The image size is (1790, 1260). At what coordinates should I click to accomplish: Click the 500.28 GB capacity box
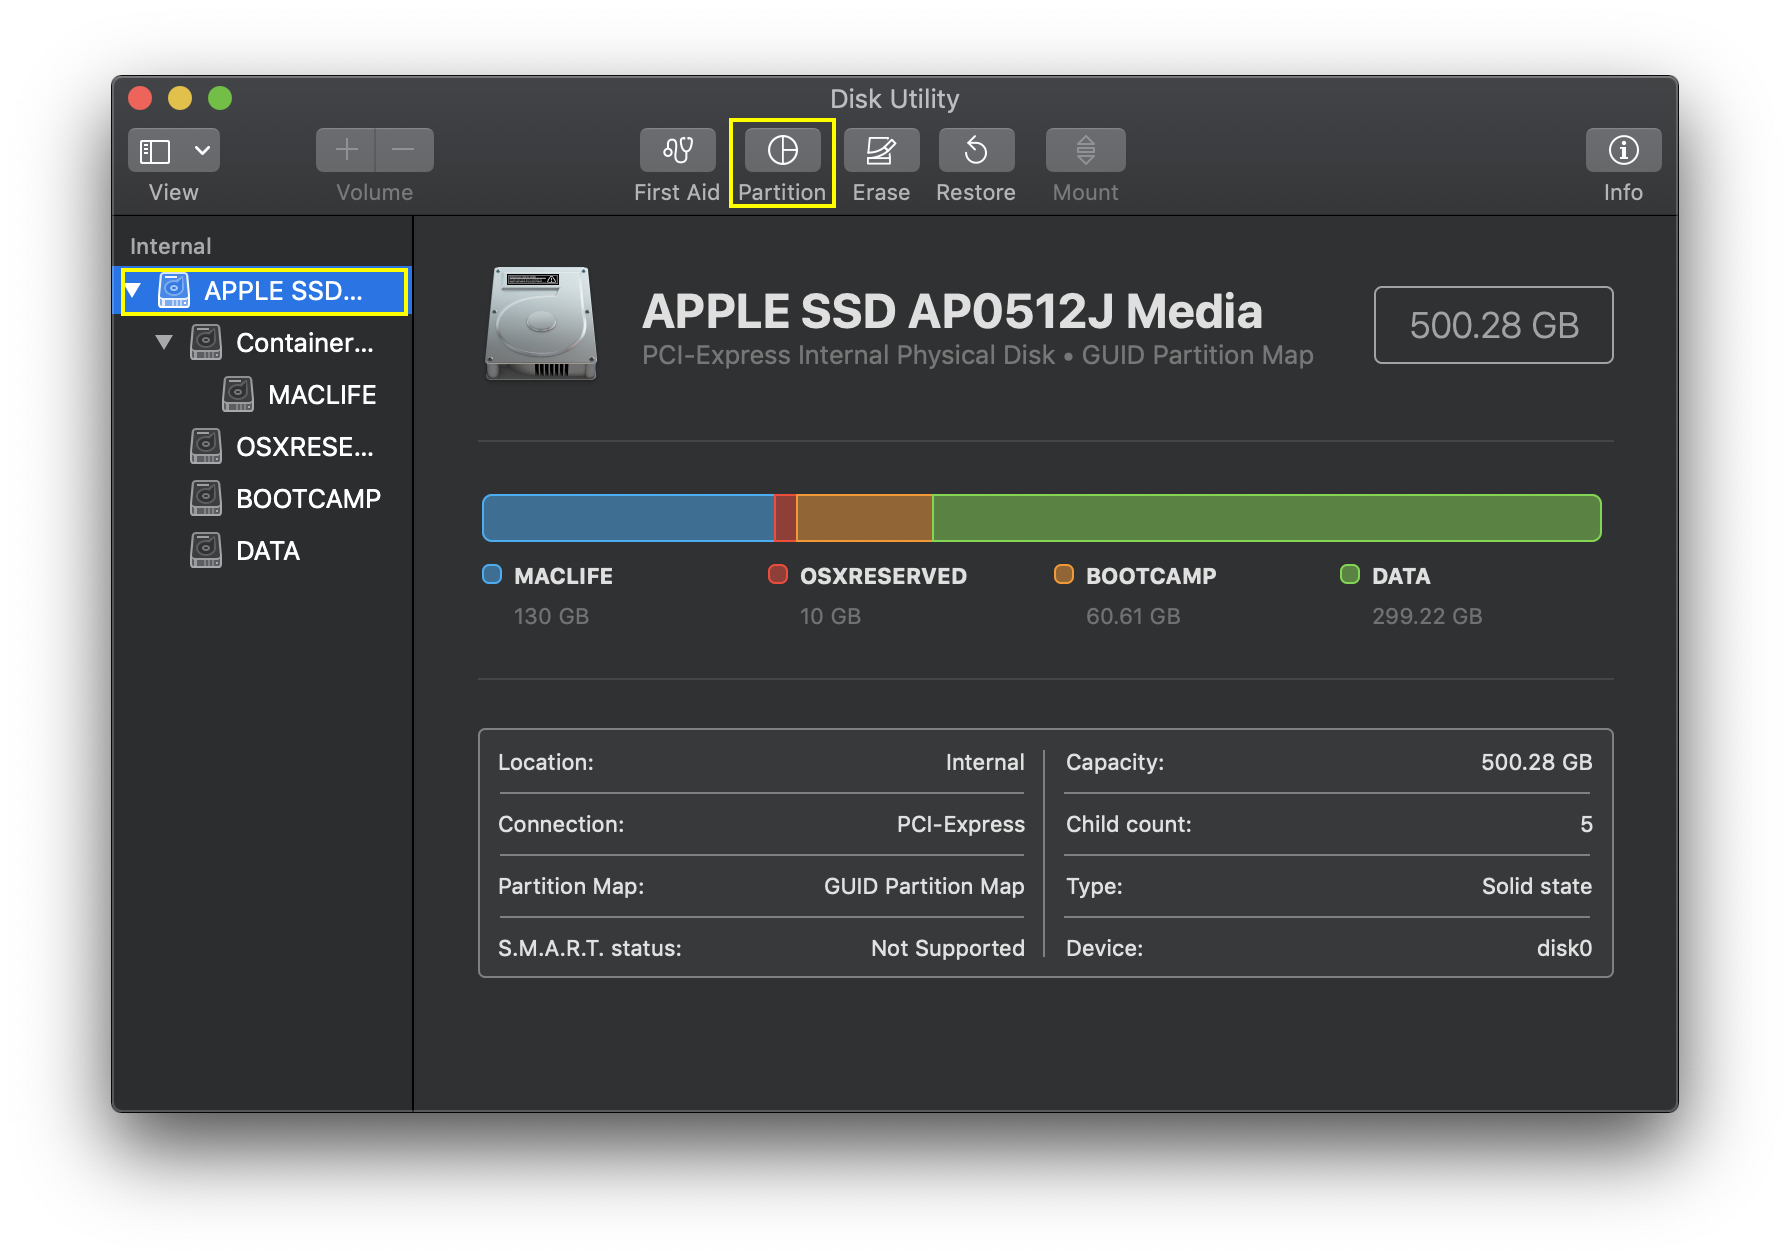tap(1493, 325)
